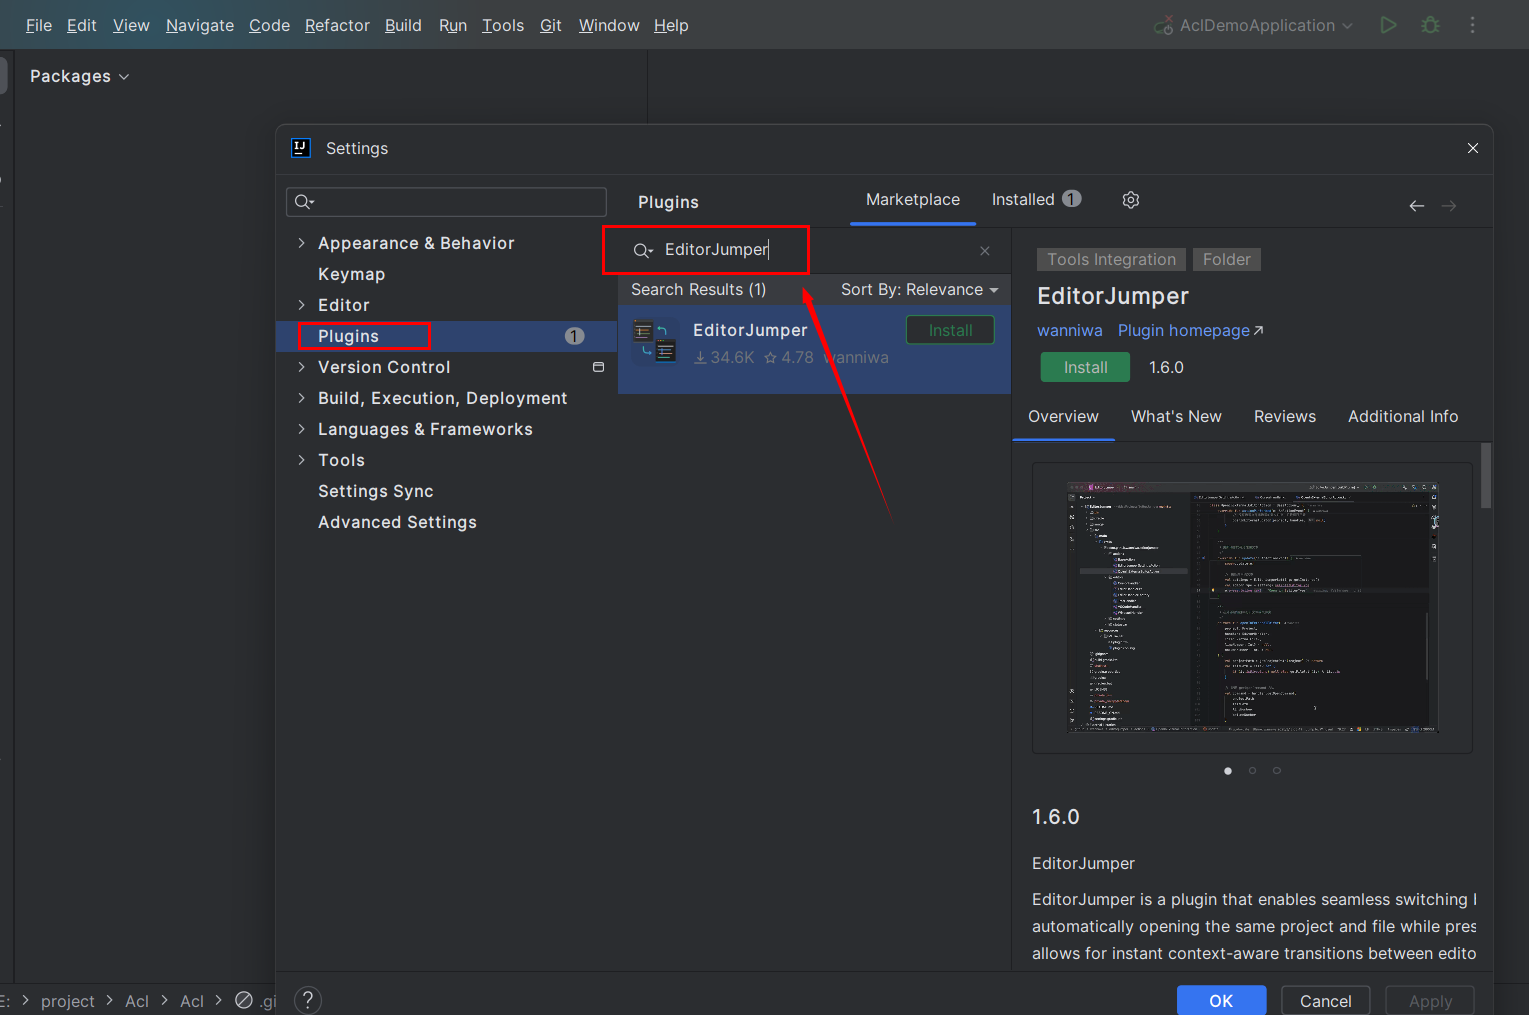The width and height of the screenshot is (1529, 1015).
Task: Switch to the Marketplace tab
Action: point(913,200)
